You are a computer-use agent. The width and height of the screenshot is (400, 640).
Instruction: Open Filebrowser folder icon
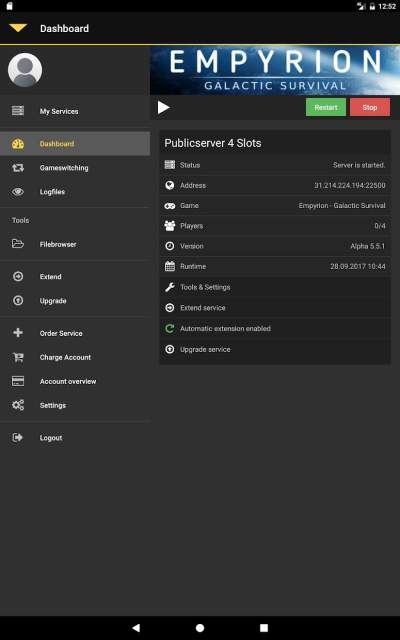18,244
